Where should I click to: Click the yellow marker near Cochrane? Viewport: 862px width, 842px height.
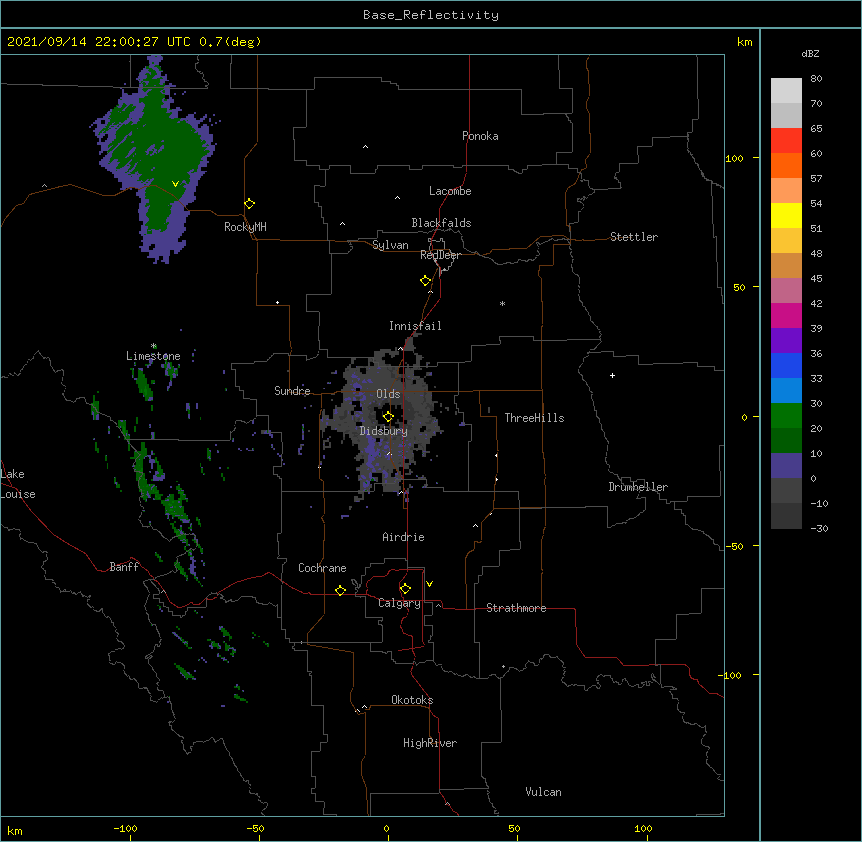340,590
